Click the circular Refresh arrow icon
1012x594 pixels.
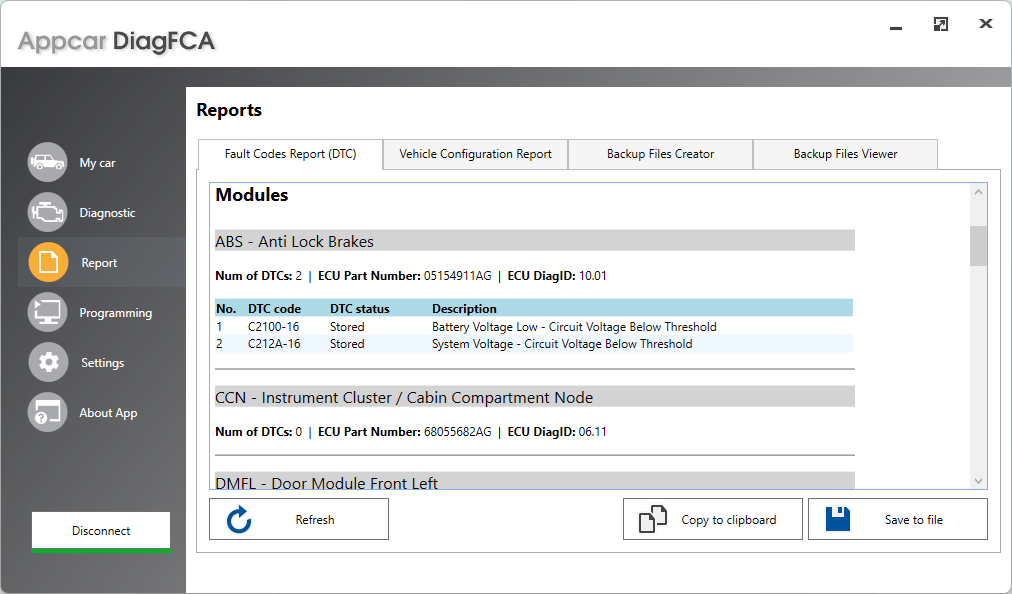(239, 518)
